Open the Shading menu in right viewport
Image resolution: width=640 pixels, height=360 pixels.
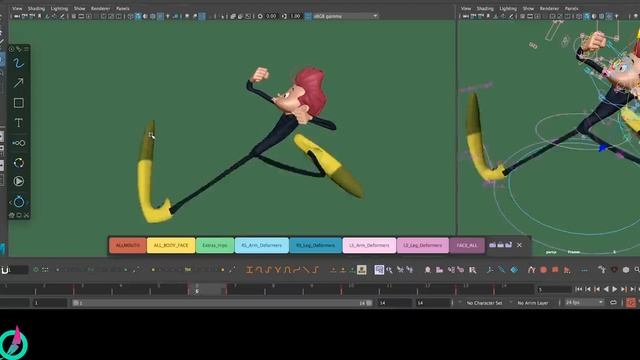(x=485, y=8)
